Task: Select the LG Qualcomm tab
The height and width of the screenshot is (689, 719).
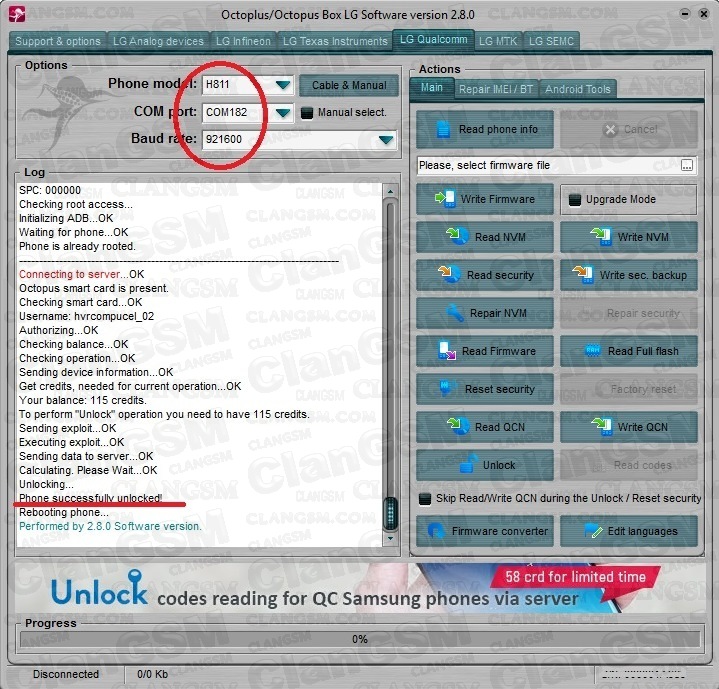Action: click(433, 39)
